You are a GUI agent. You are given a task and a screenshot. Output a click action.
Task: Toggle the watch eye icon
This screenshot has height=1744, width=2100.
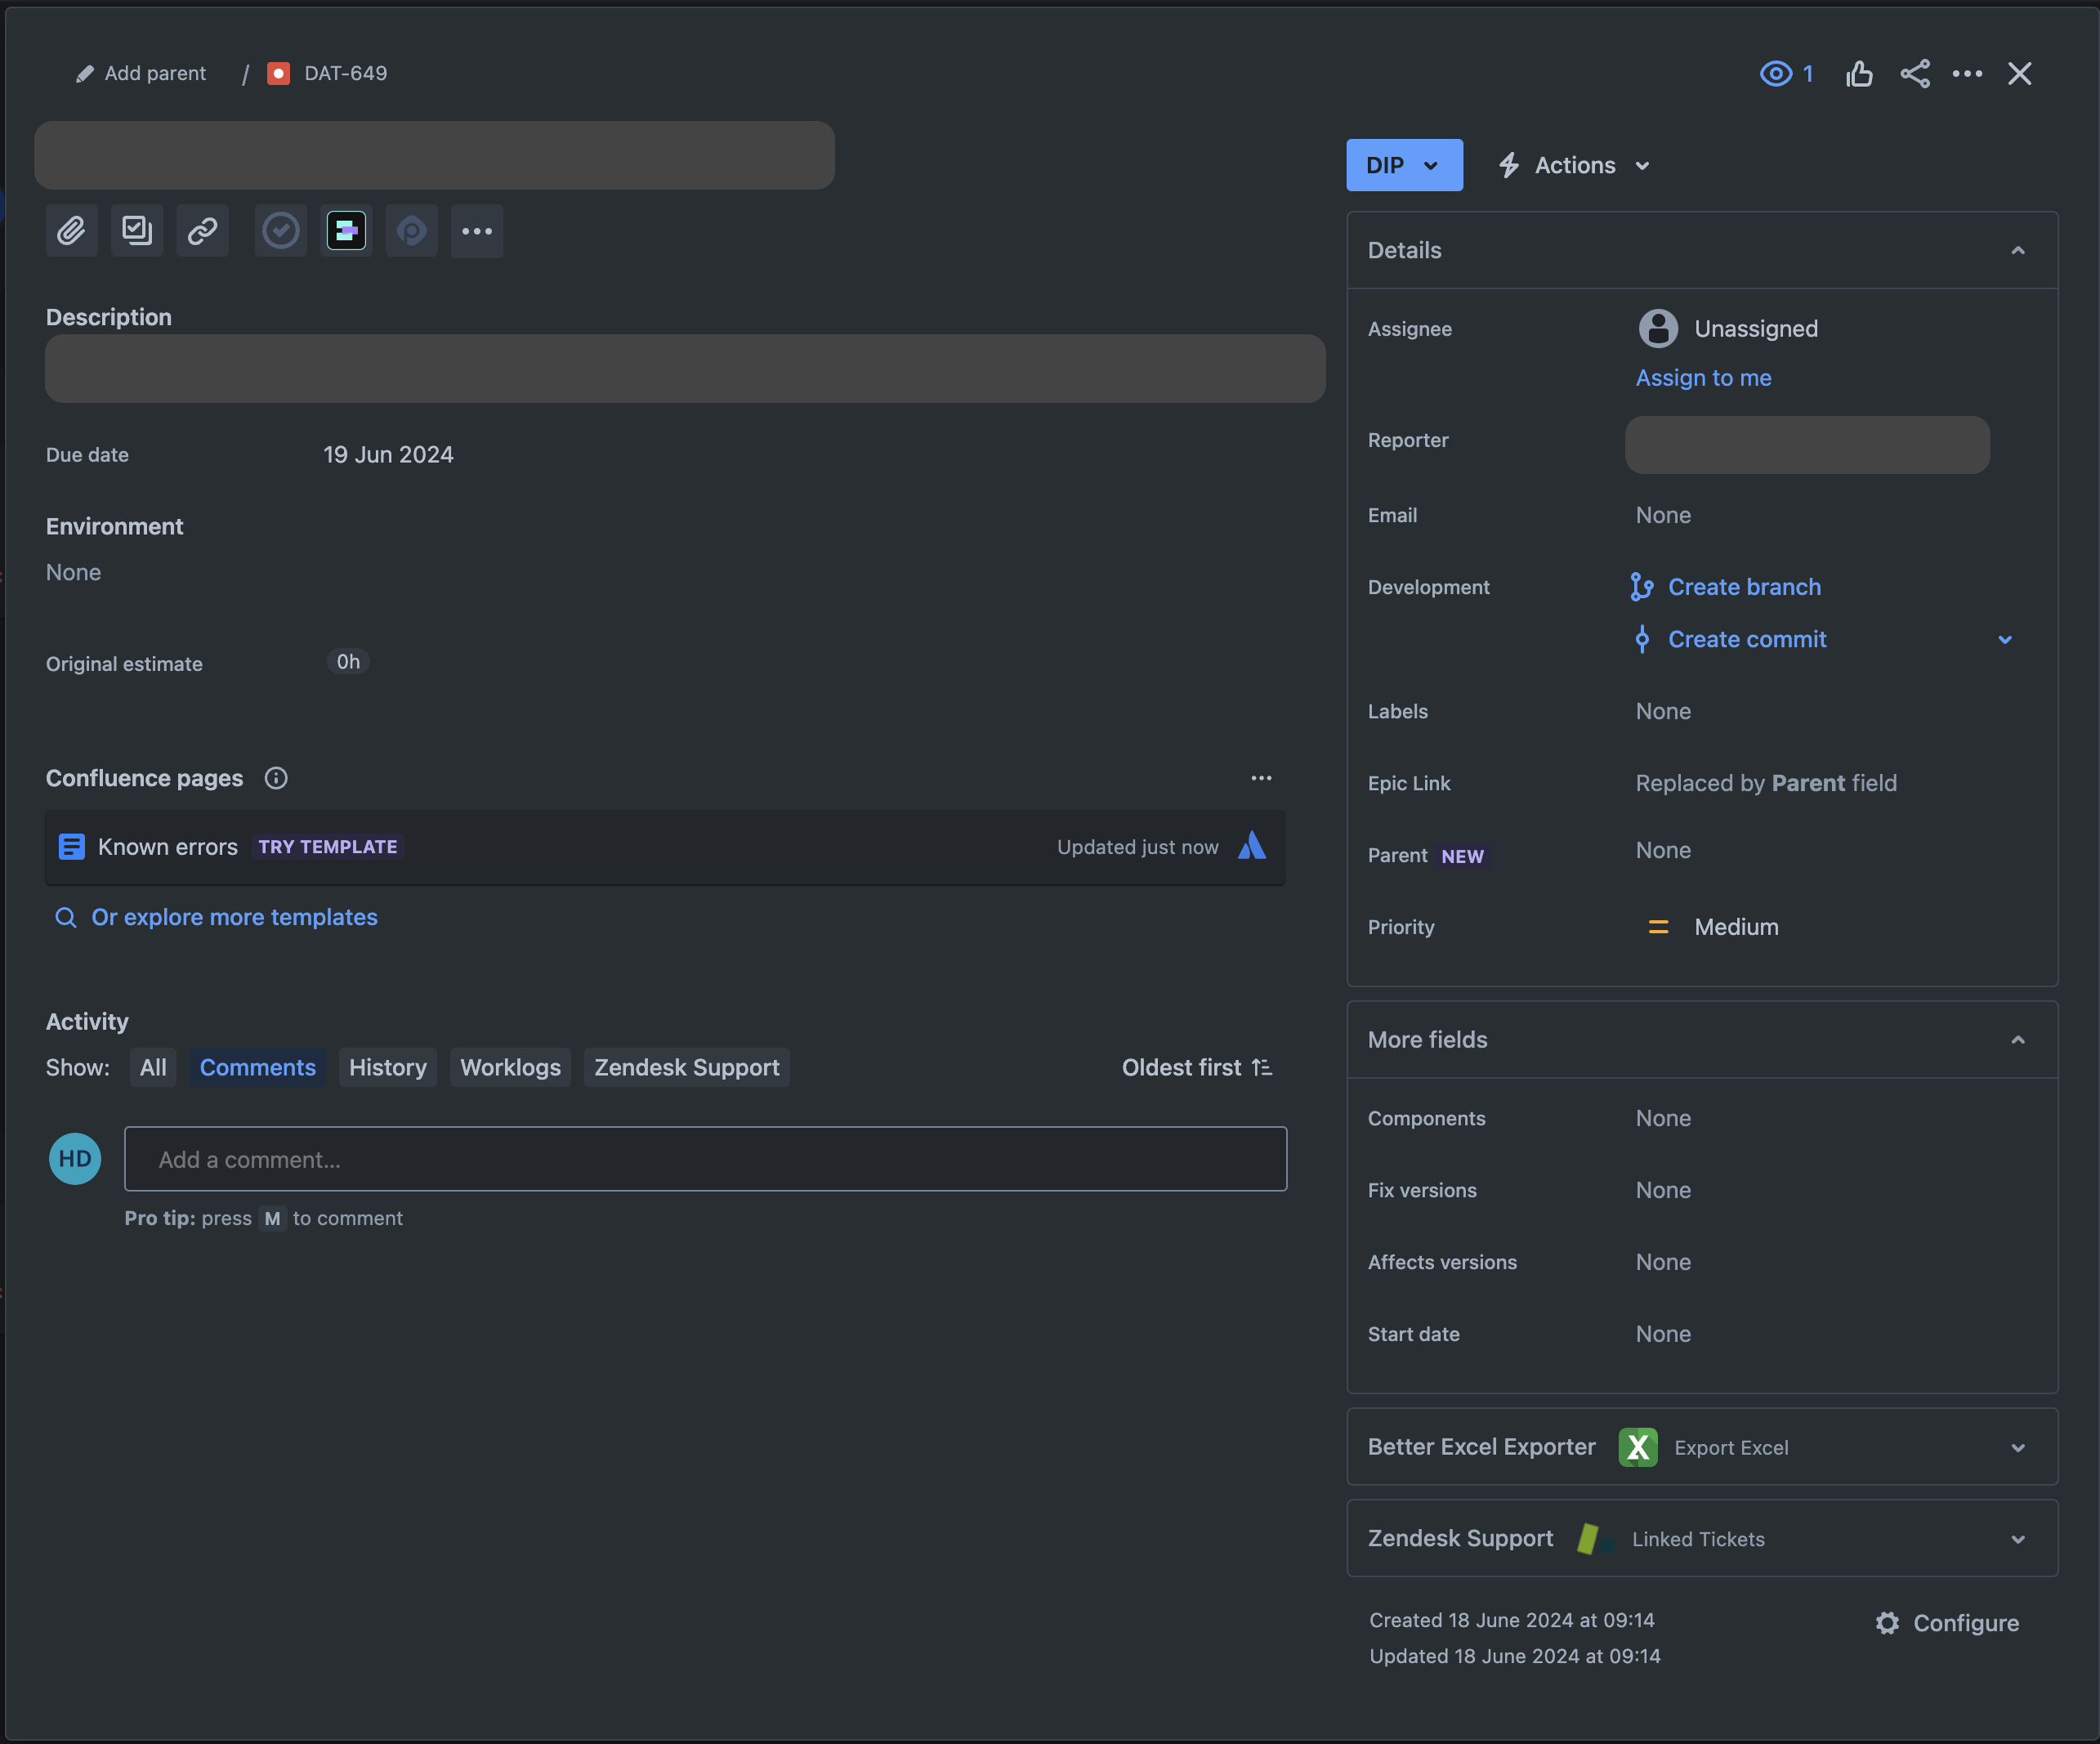[x=1776, y=74]
